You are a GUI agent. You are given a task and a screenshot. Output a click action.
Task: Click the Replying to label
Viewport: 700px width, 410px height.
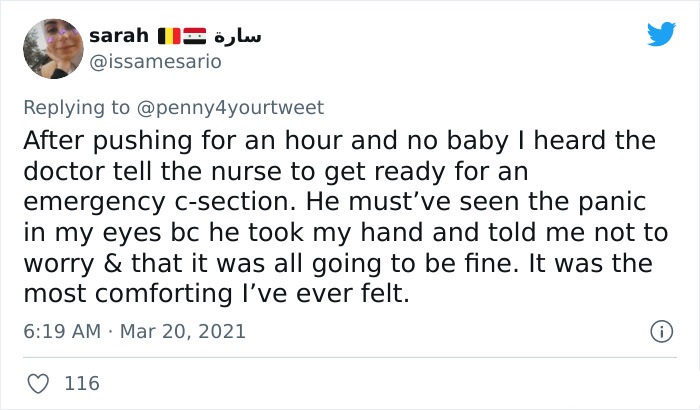tap(76, 108)
